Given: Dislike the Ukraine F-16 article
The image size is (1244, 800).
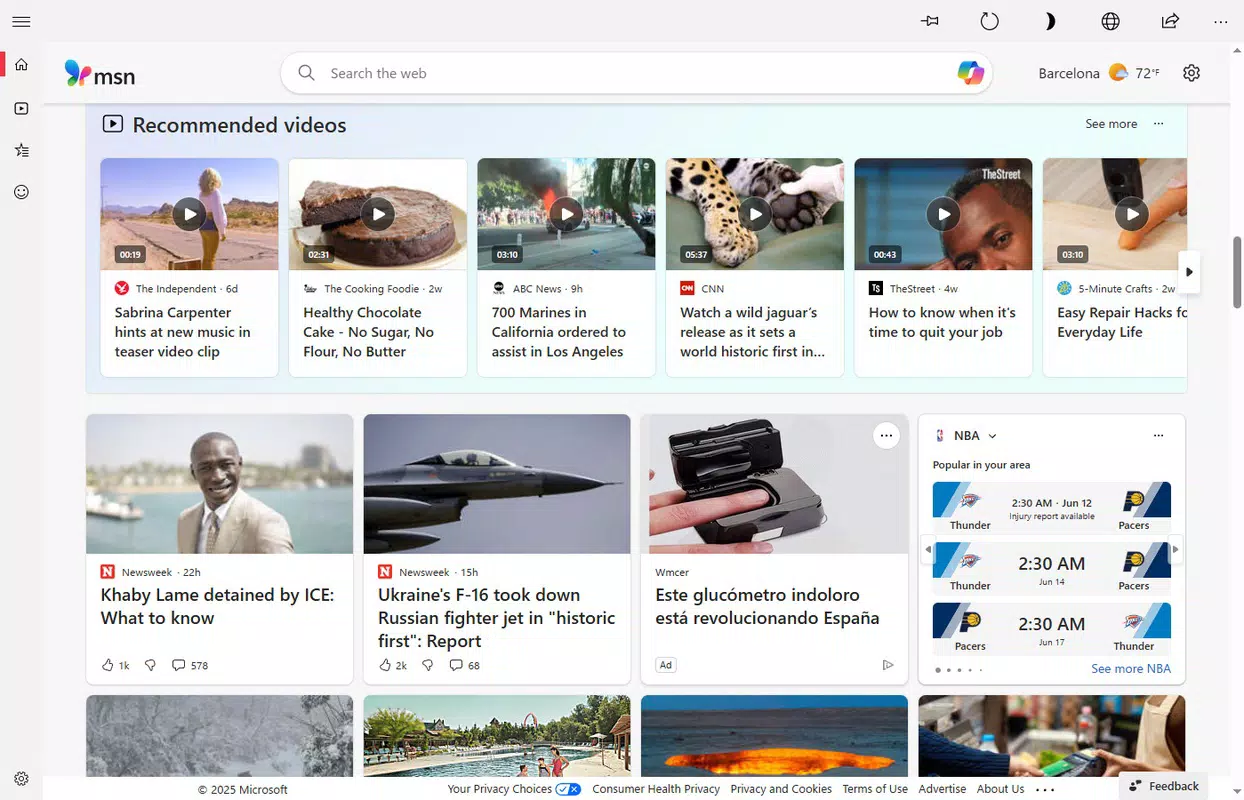Looking at the screenshot, I should point(427,665).
